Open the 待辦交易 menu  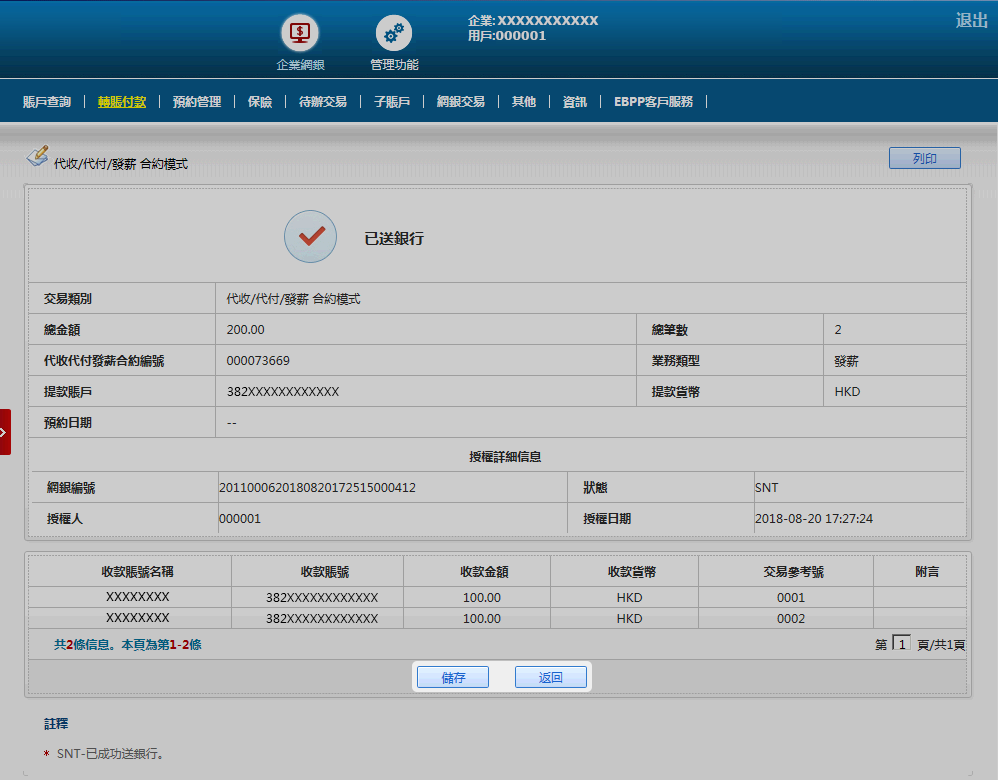(322, 101)
